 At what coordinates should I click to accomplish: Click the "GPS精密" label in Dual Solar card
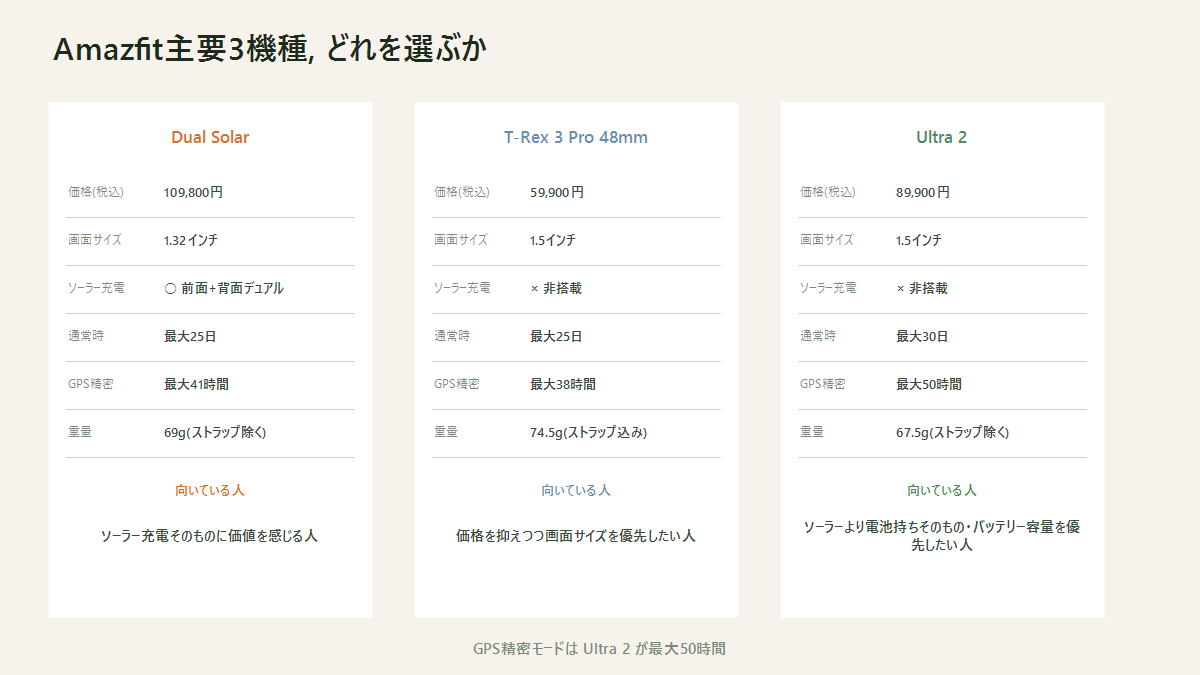tap(90, 384)
